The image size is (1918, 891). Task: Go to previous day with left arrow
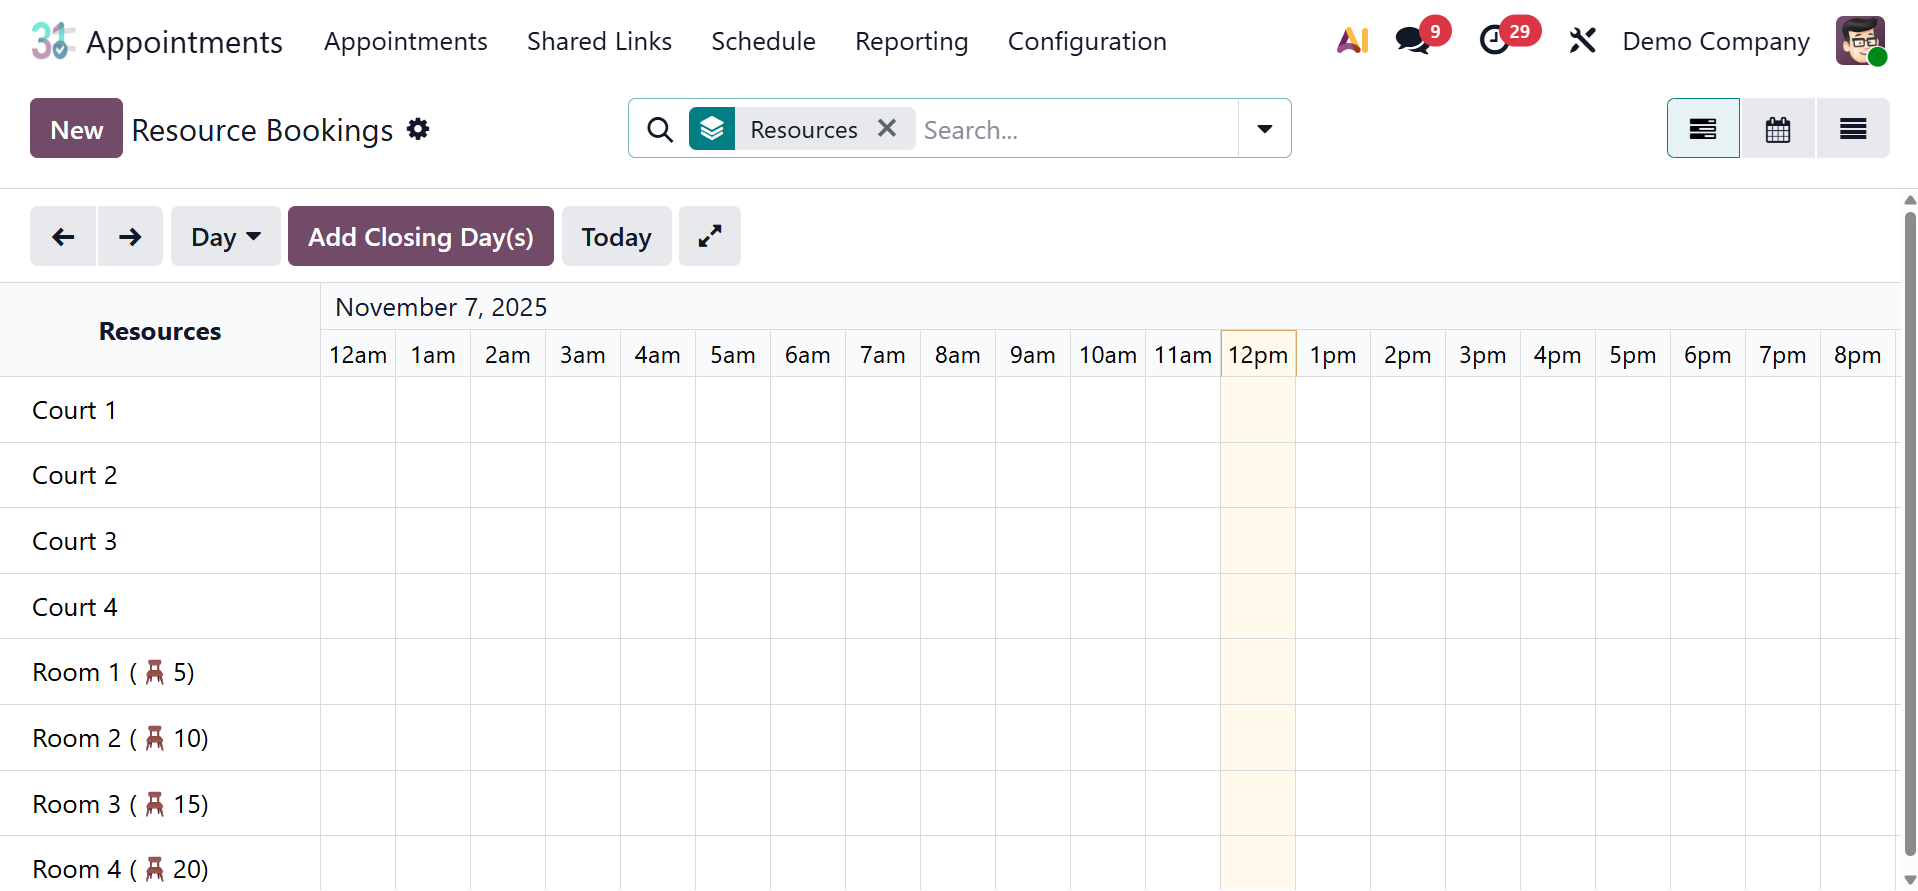pos(63,237)
